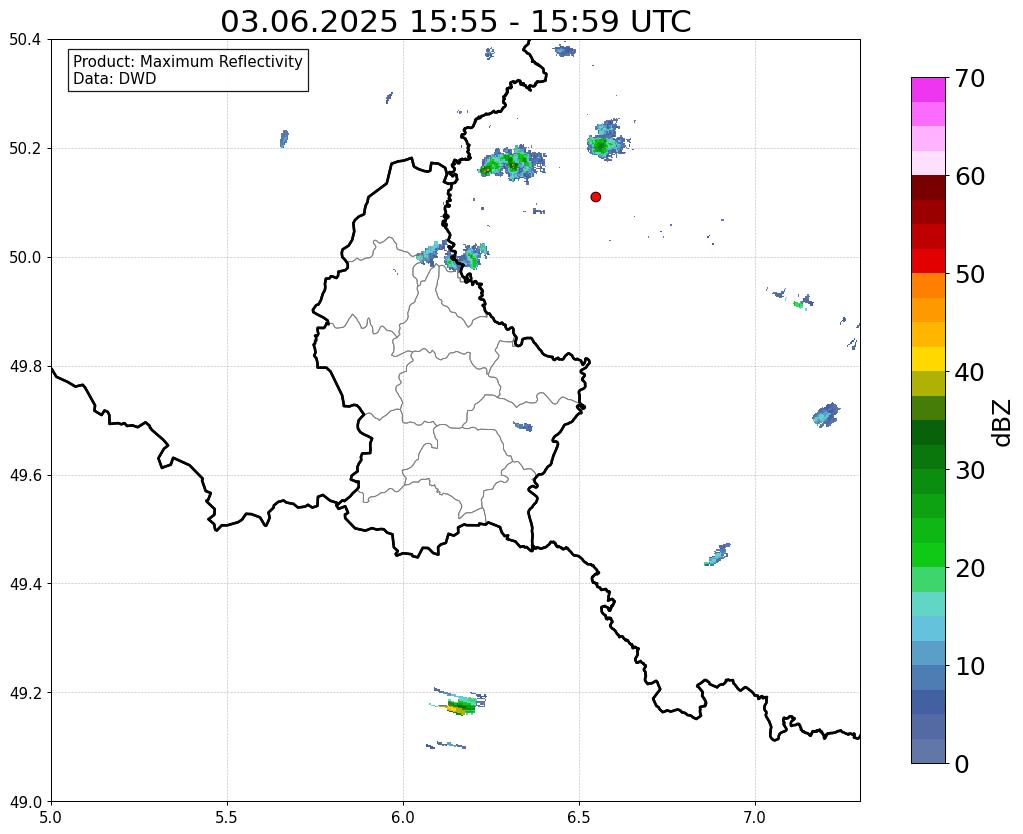Viewport: 1023px width, 834px height.
Task: Click the yellow colorbar segment above 40
Action: pyautogui.click(x=928, y=359)
